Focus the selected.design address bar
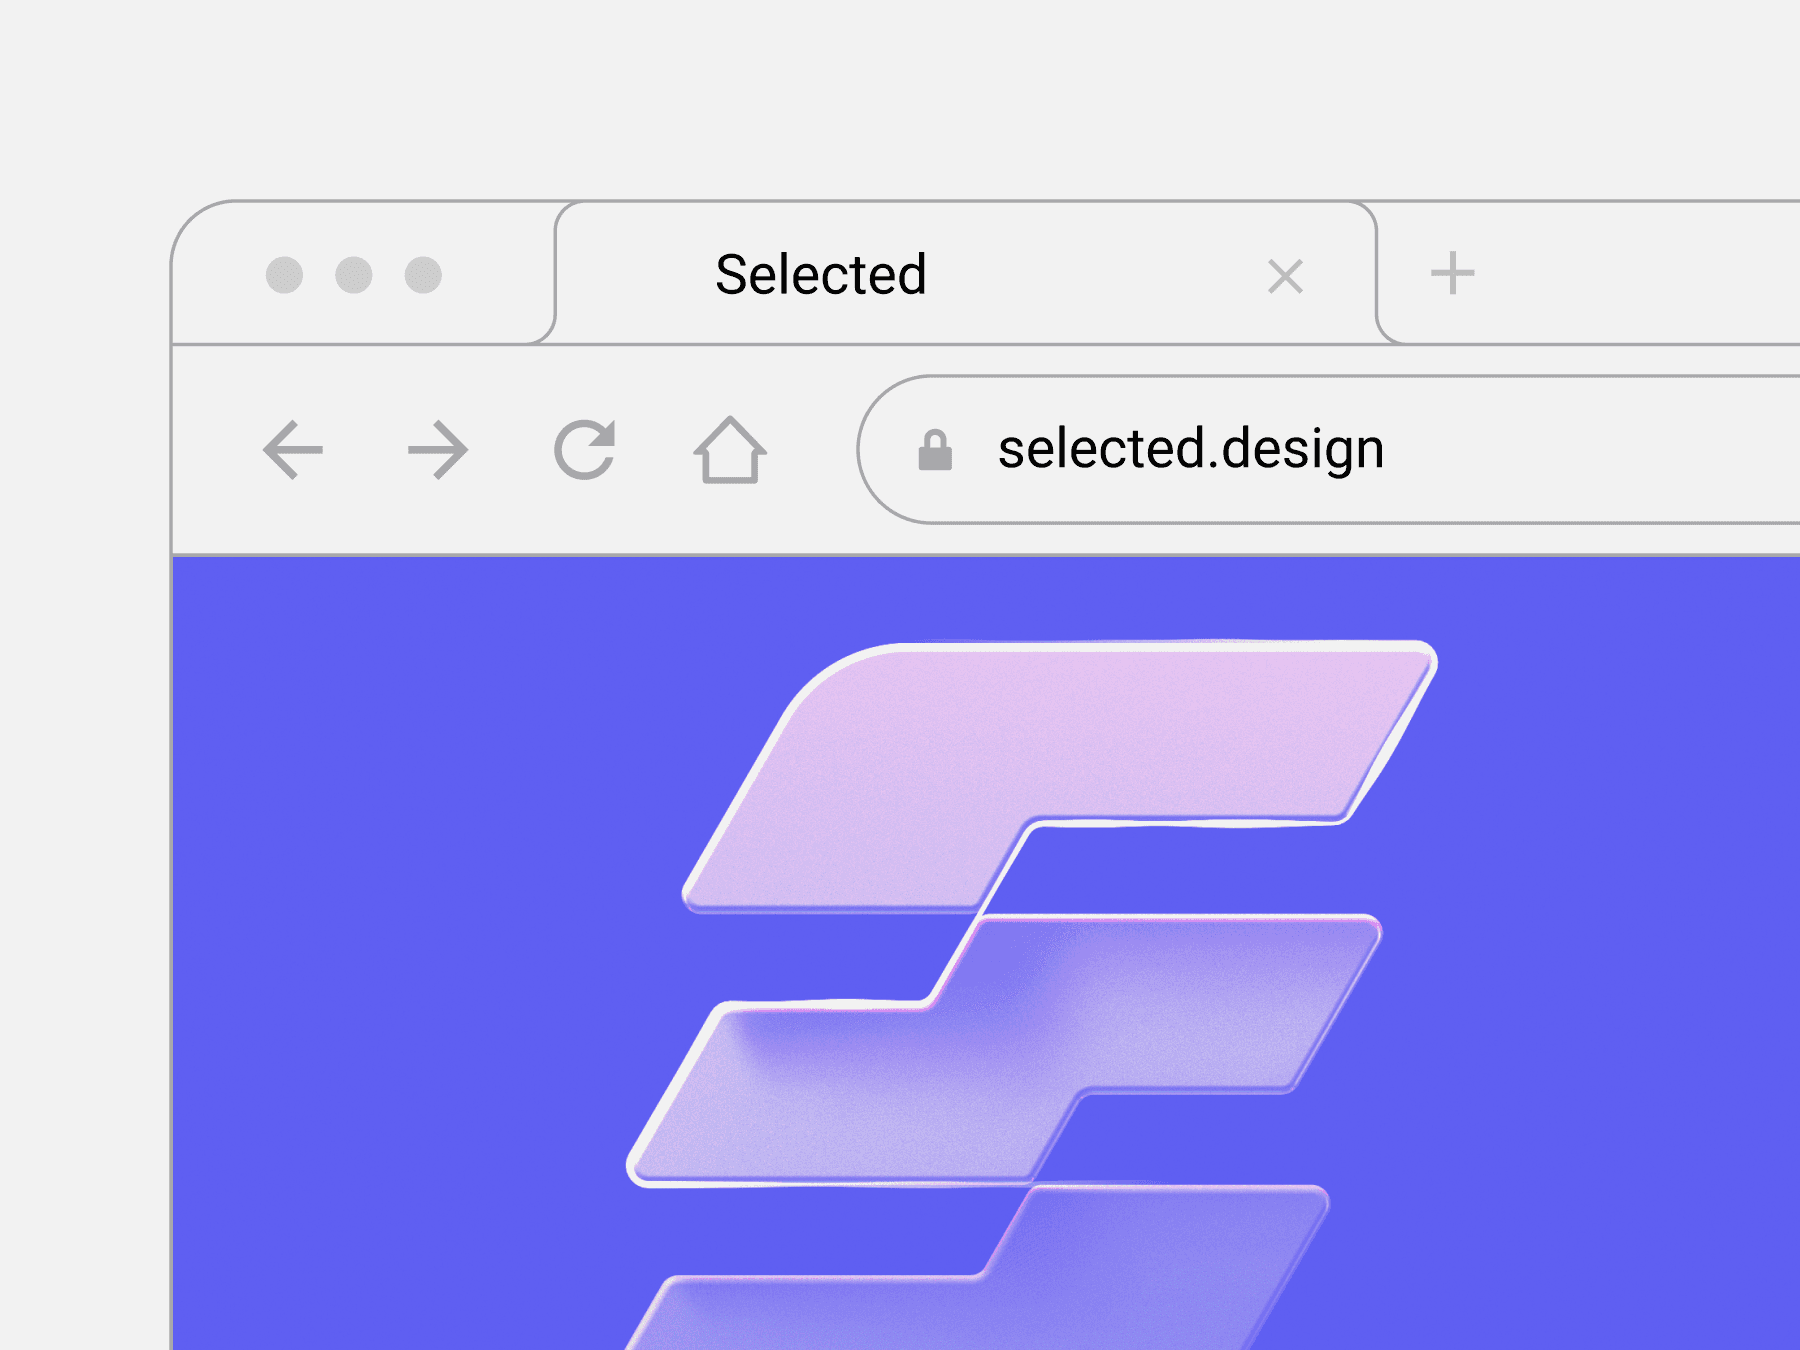The width and height of the screenshot is (1800, 1350). pyautogui.click(x=1329, y=449)
